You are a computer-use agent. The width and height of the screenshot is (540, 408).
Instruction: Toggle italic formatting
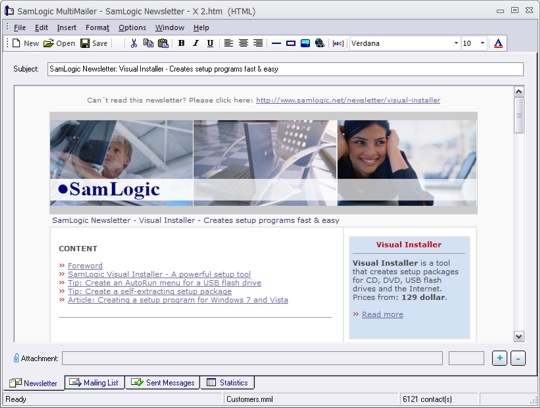(196, 43)
